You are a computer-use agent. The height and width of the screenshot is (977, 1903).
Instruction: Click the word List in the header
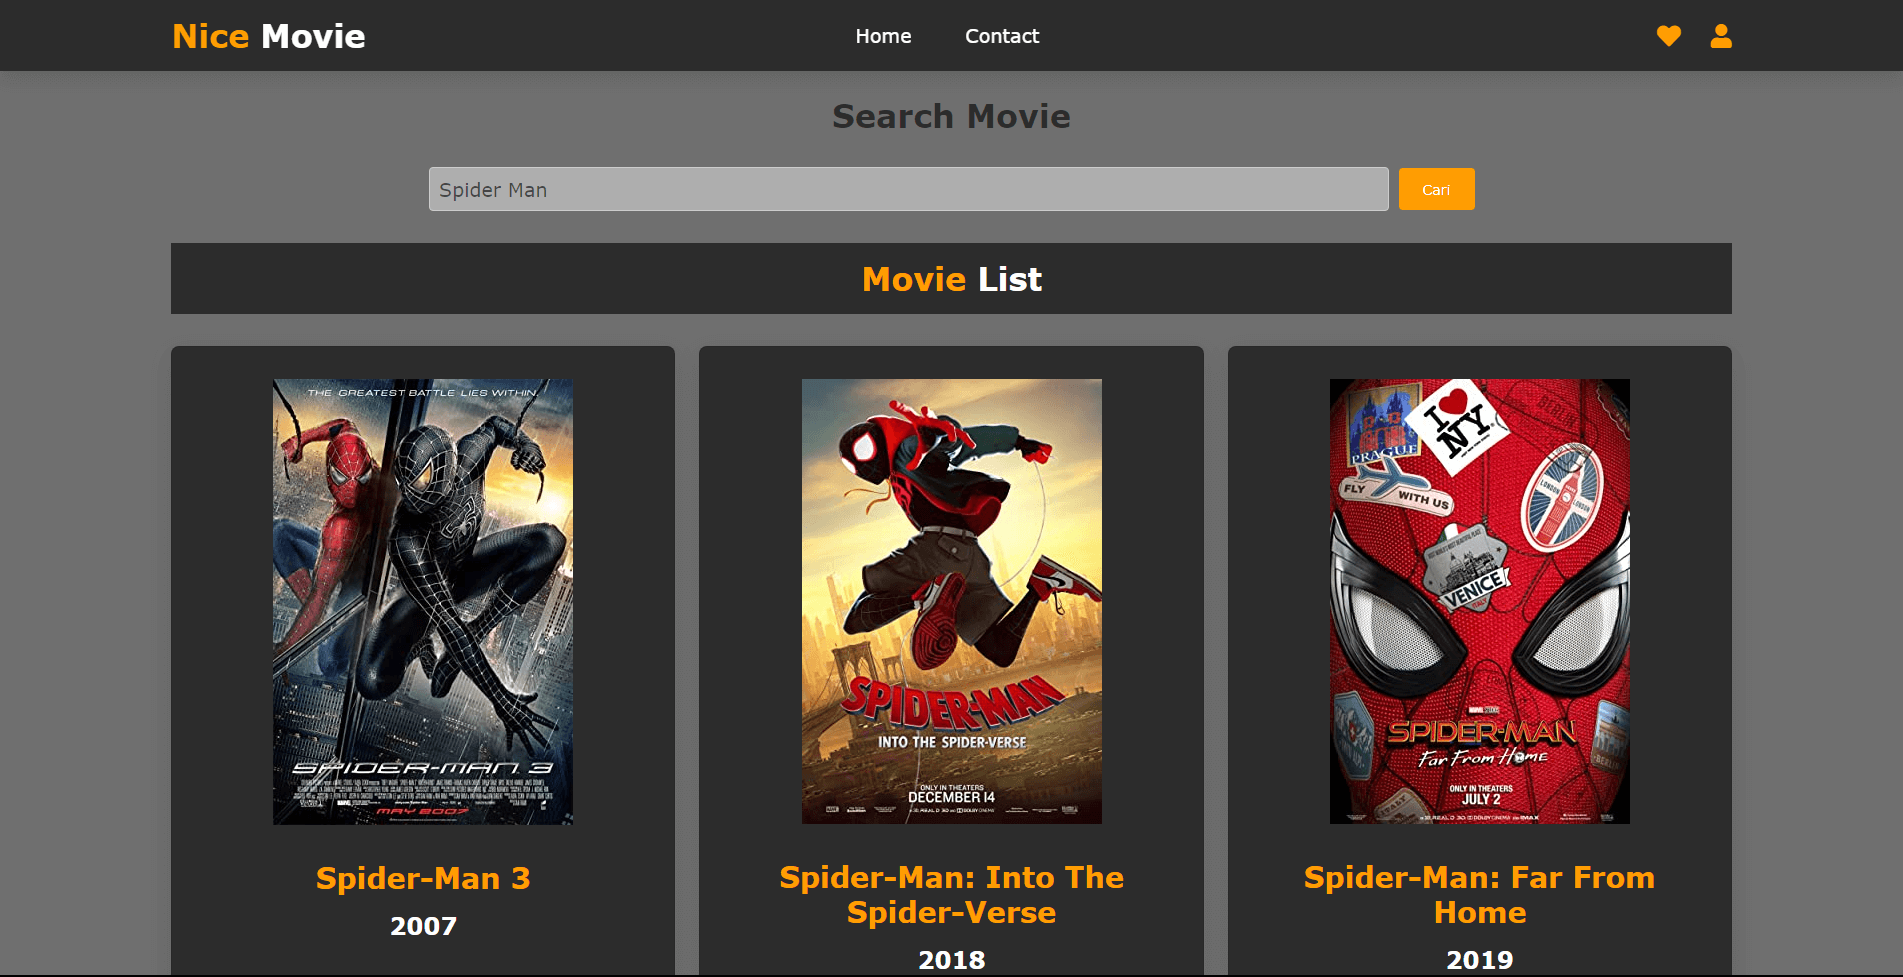1009,279
